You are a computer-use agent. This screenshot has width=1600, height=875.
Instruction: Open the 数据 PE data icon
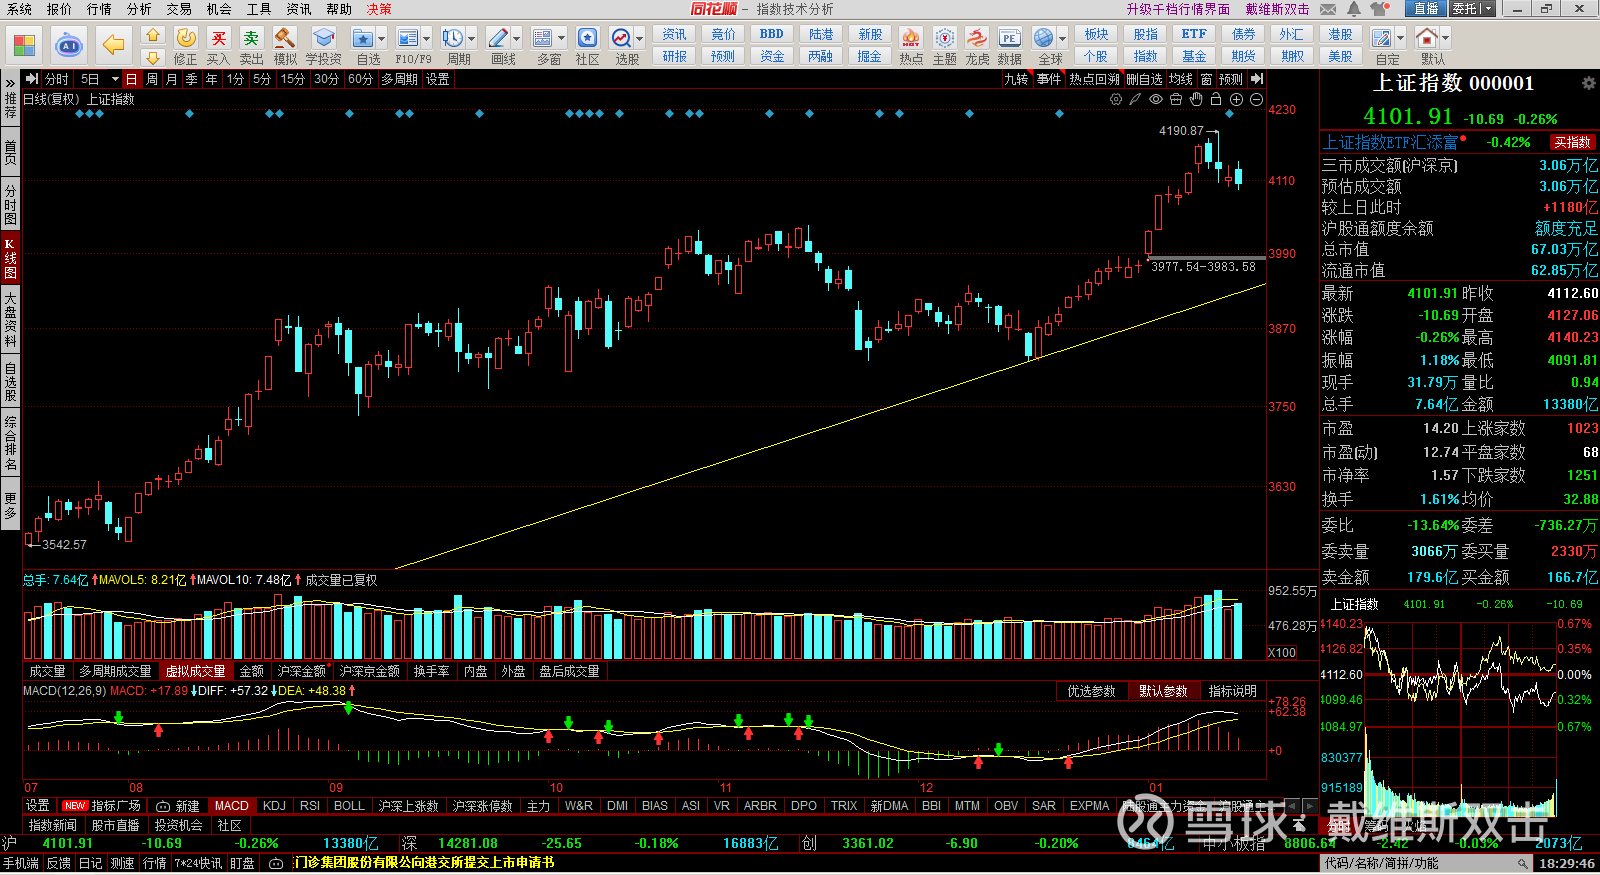coord(1010,38)
